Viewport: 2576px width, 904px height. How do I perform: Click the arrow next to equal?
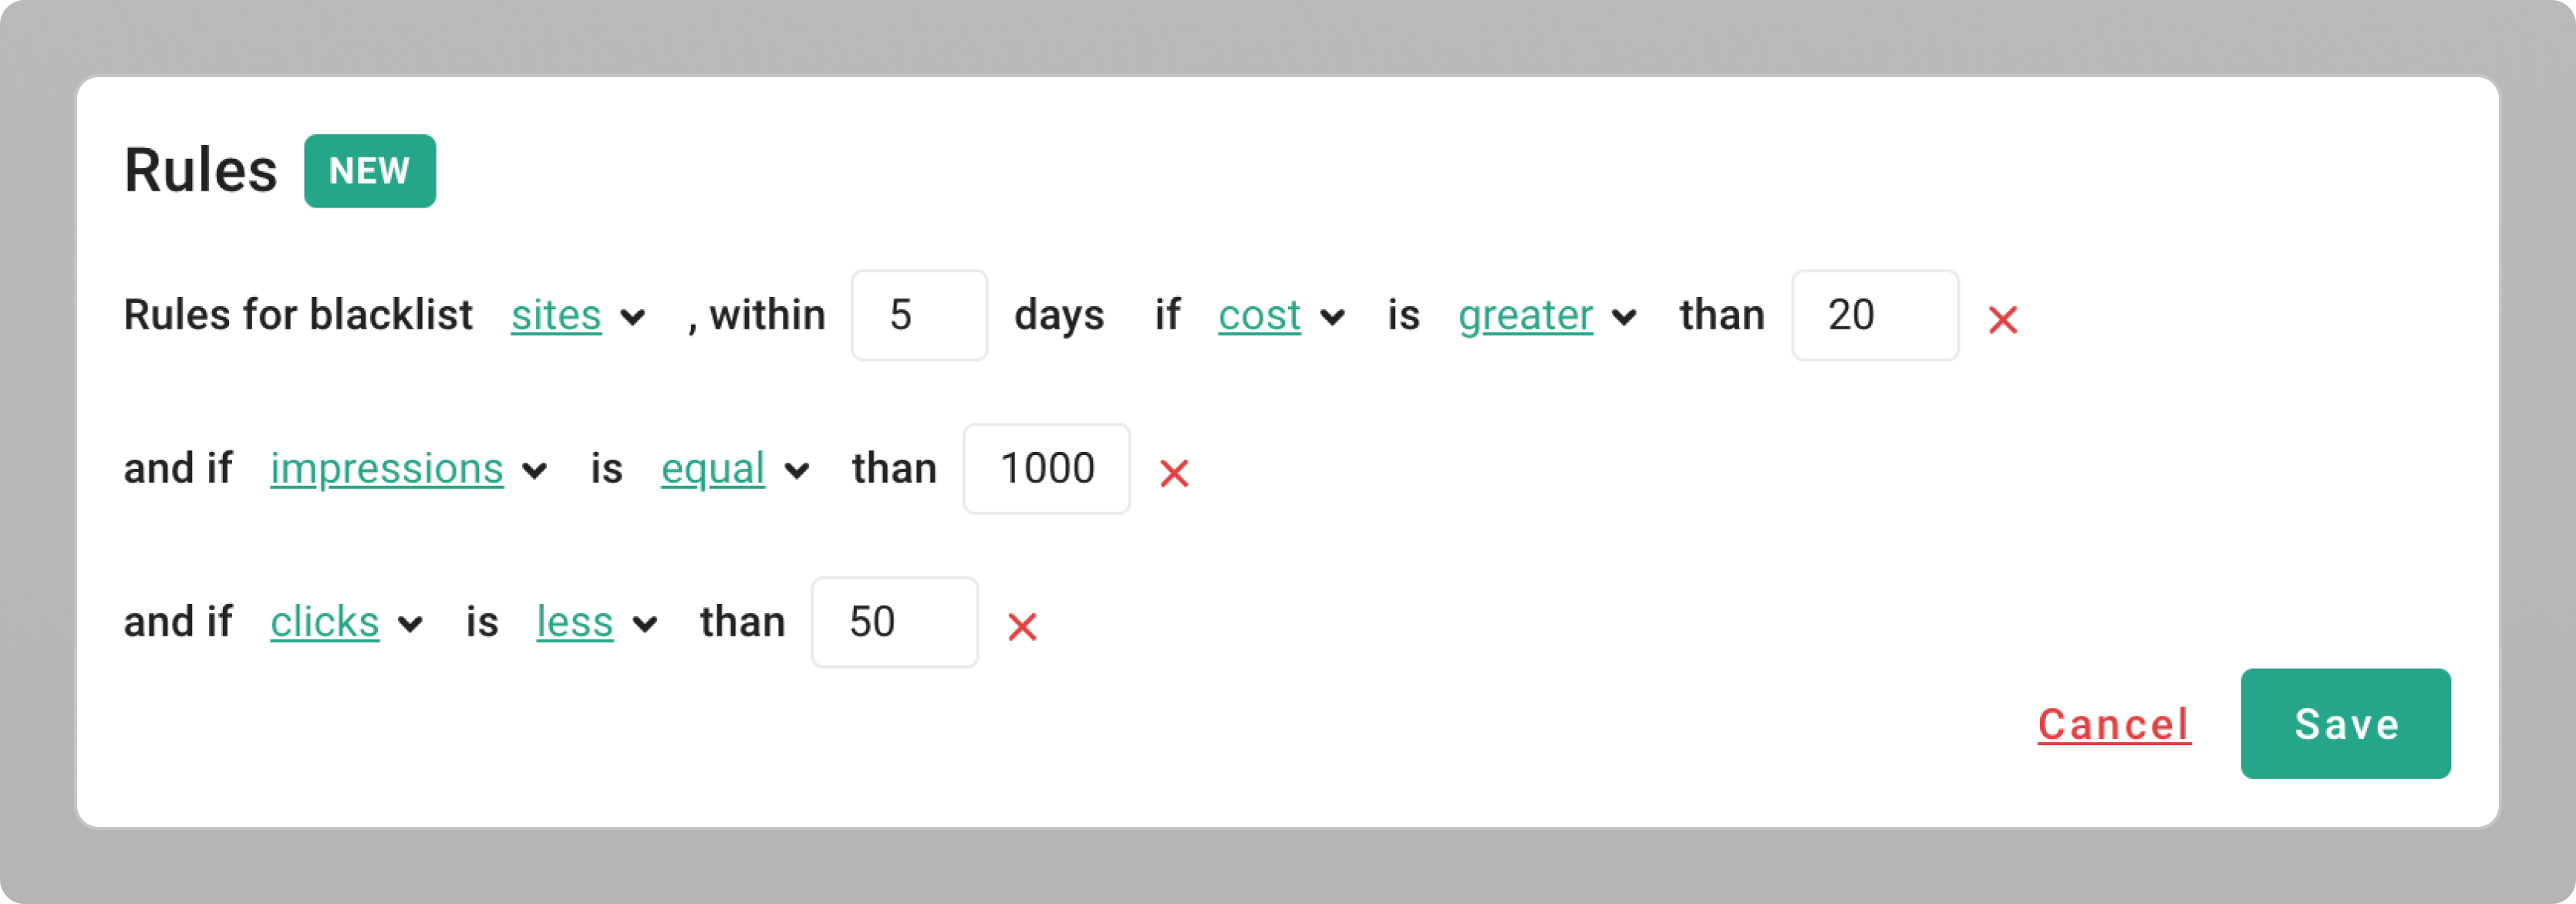[x=796, y=471]
